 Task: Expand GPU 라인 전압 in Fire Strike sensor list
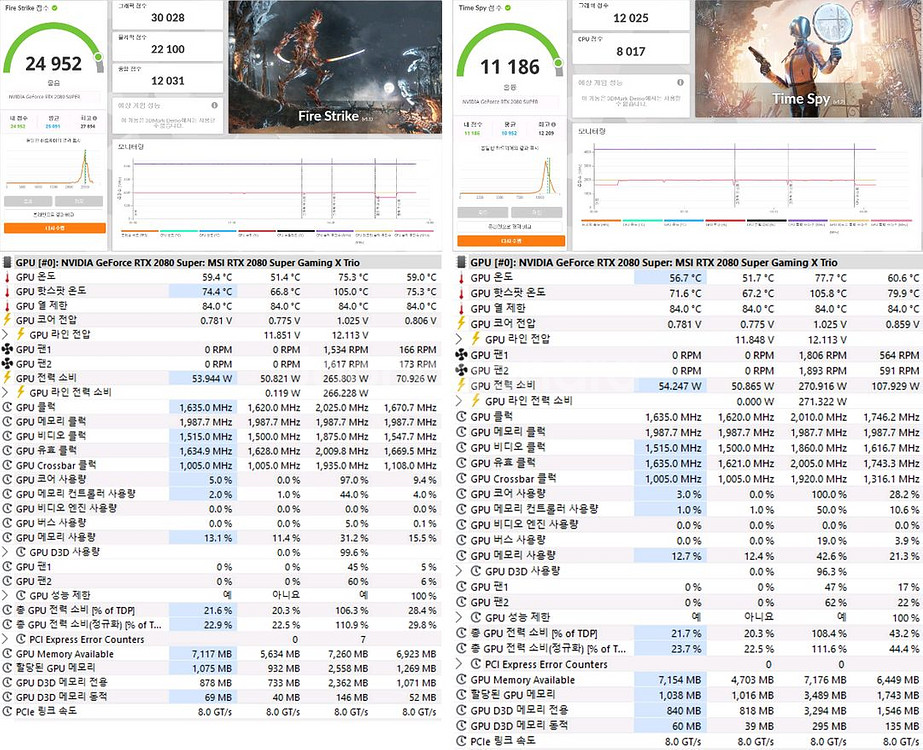click(x=5, y=334)
